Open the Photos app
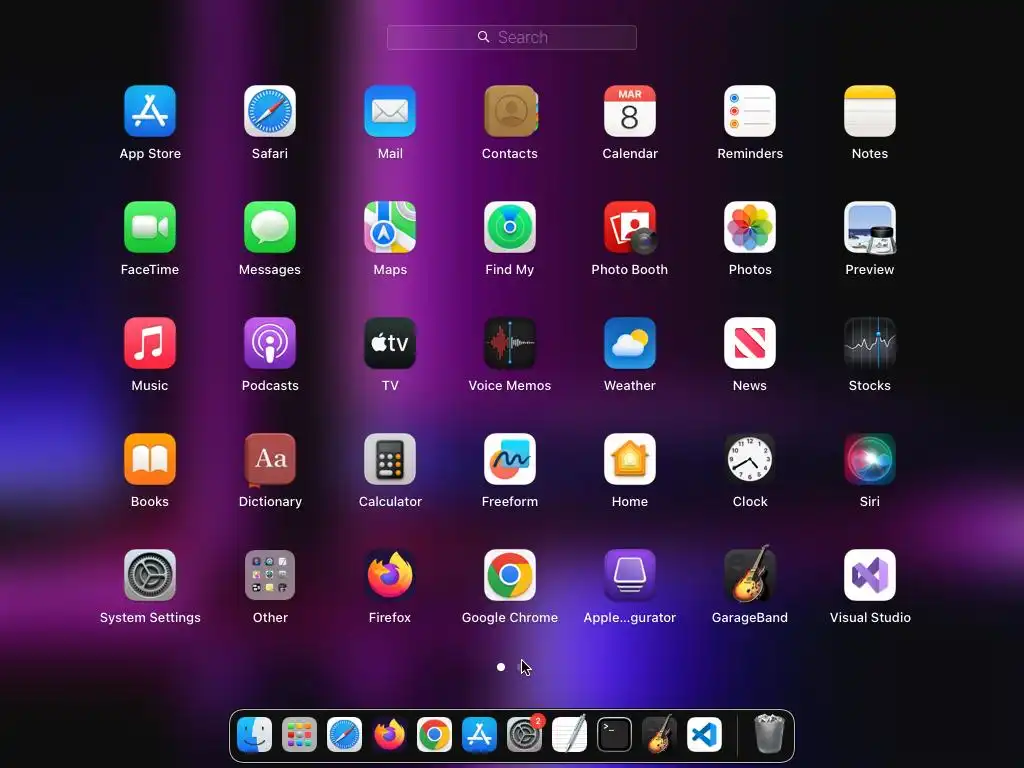Viewport: 1024px width, 768px height. 750,227
